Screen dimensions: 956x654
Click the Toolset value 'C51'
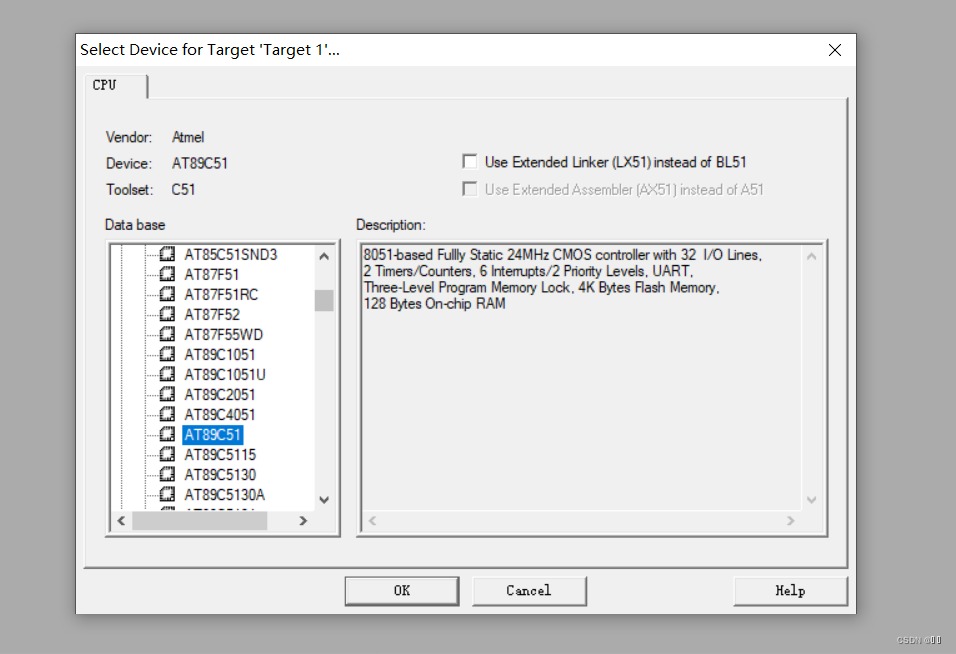183,190
